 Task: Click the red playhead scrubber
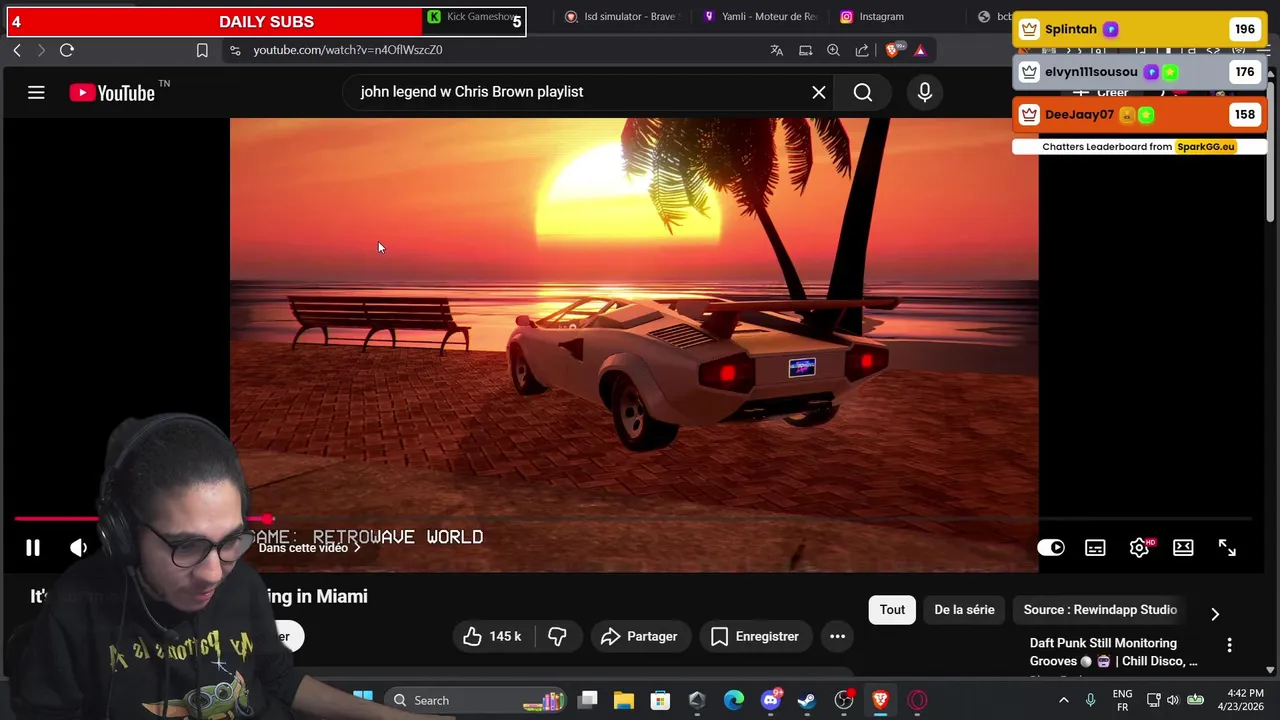click(x=268, y=519)
